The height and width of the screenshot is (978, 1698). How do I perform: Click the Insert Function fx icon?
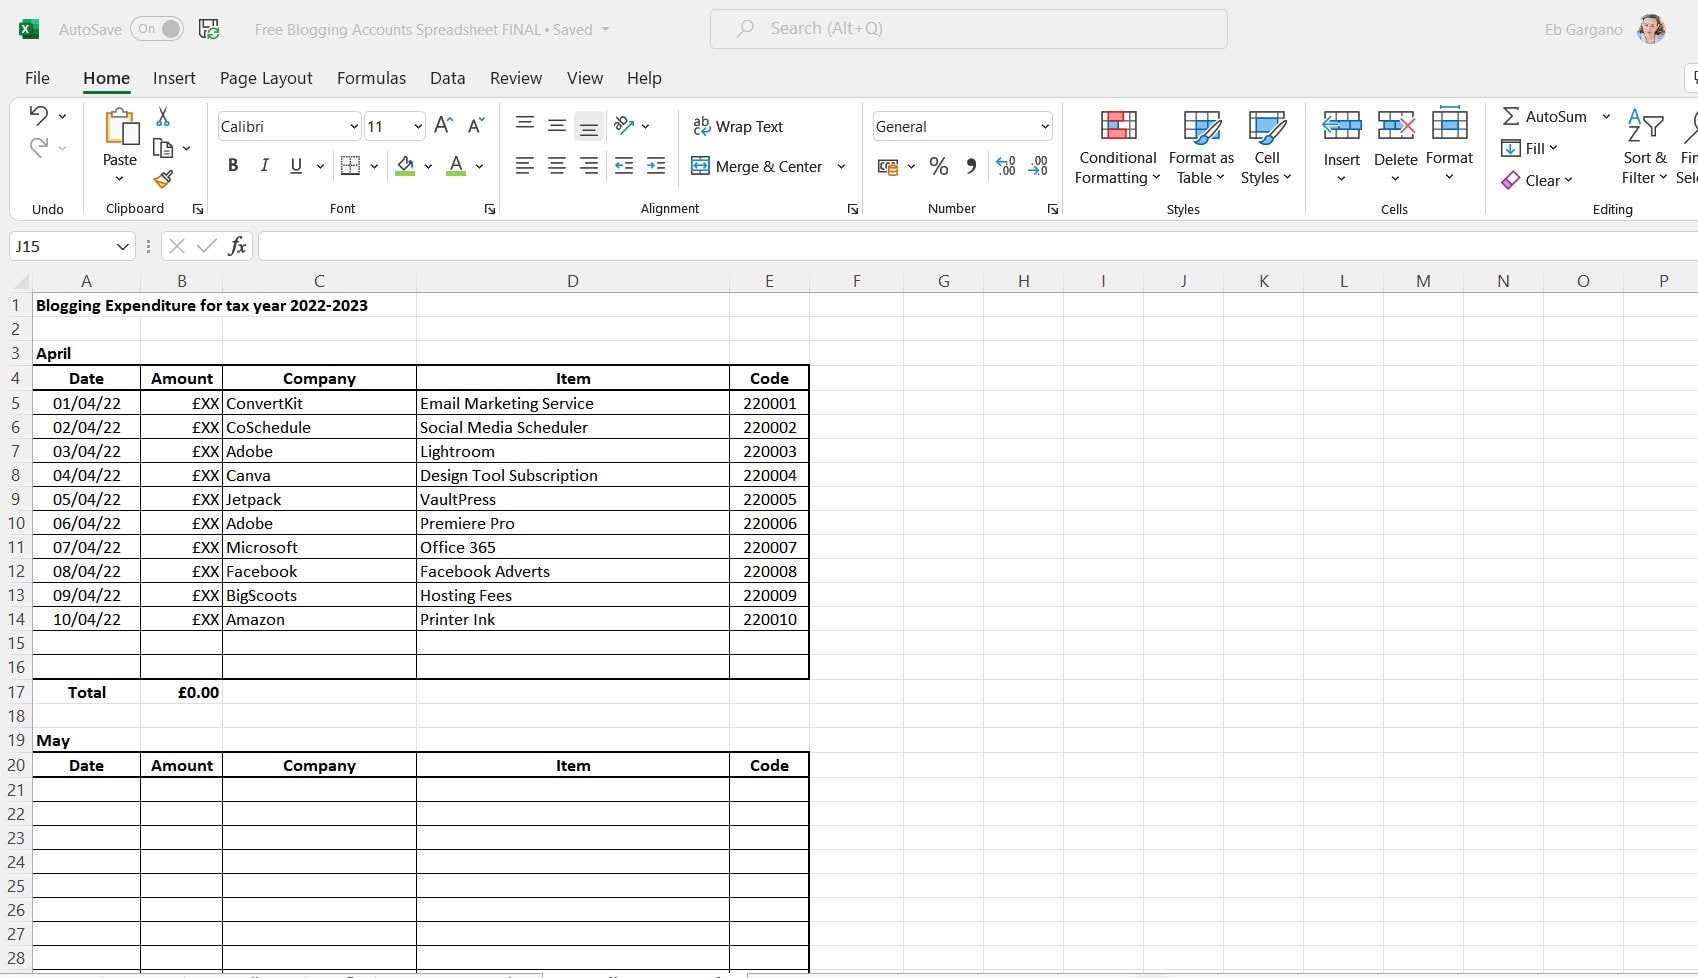tap(237, 246)
